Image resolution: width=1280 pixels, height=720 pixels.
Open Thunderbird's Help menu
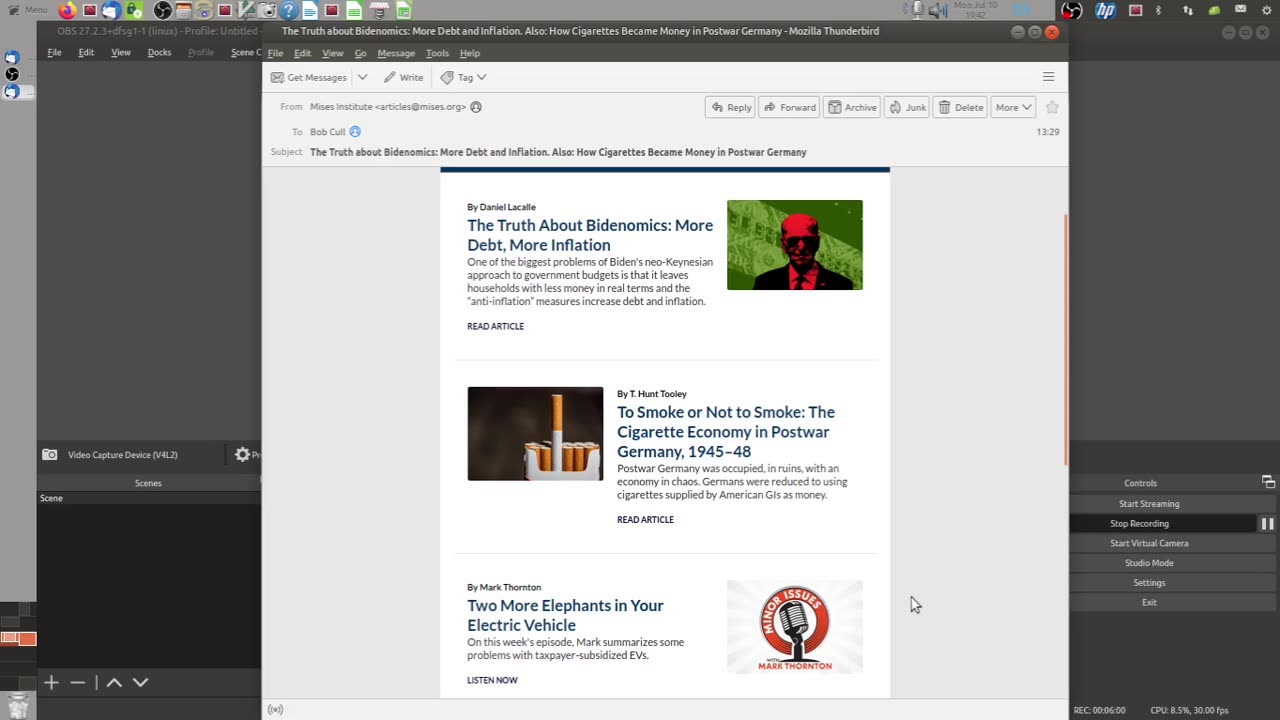coord(470,53)
